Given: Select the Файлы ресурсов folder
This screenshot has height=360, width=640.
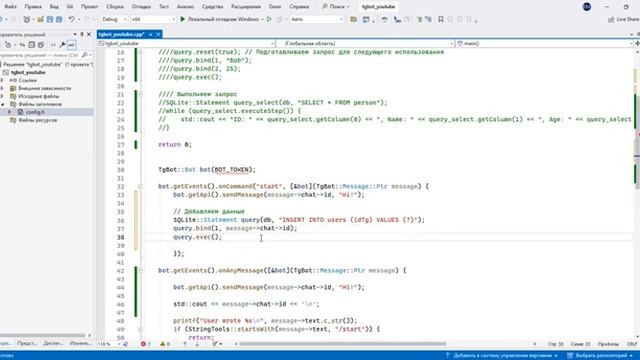Looking at the screenshot, I should click(38, 120).
